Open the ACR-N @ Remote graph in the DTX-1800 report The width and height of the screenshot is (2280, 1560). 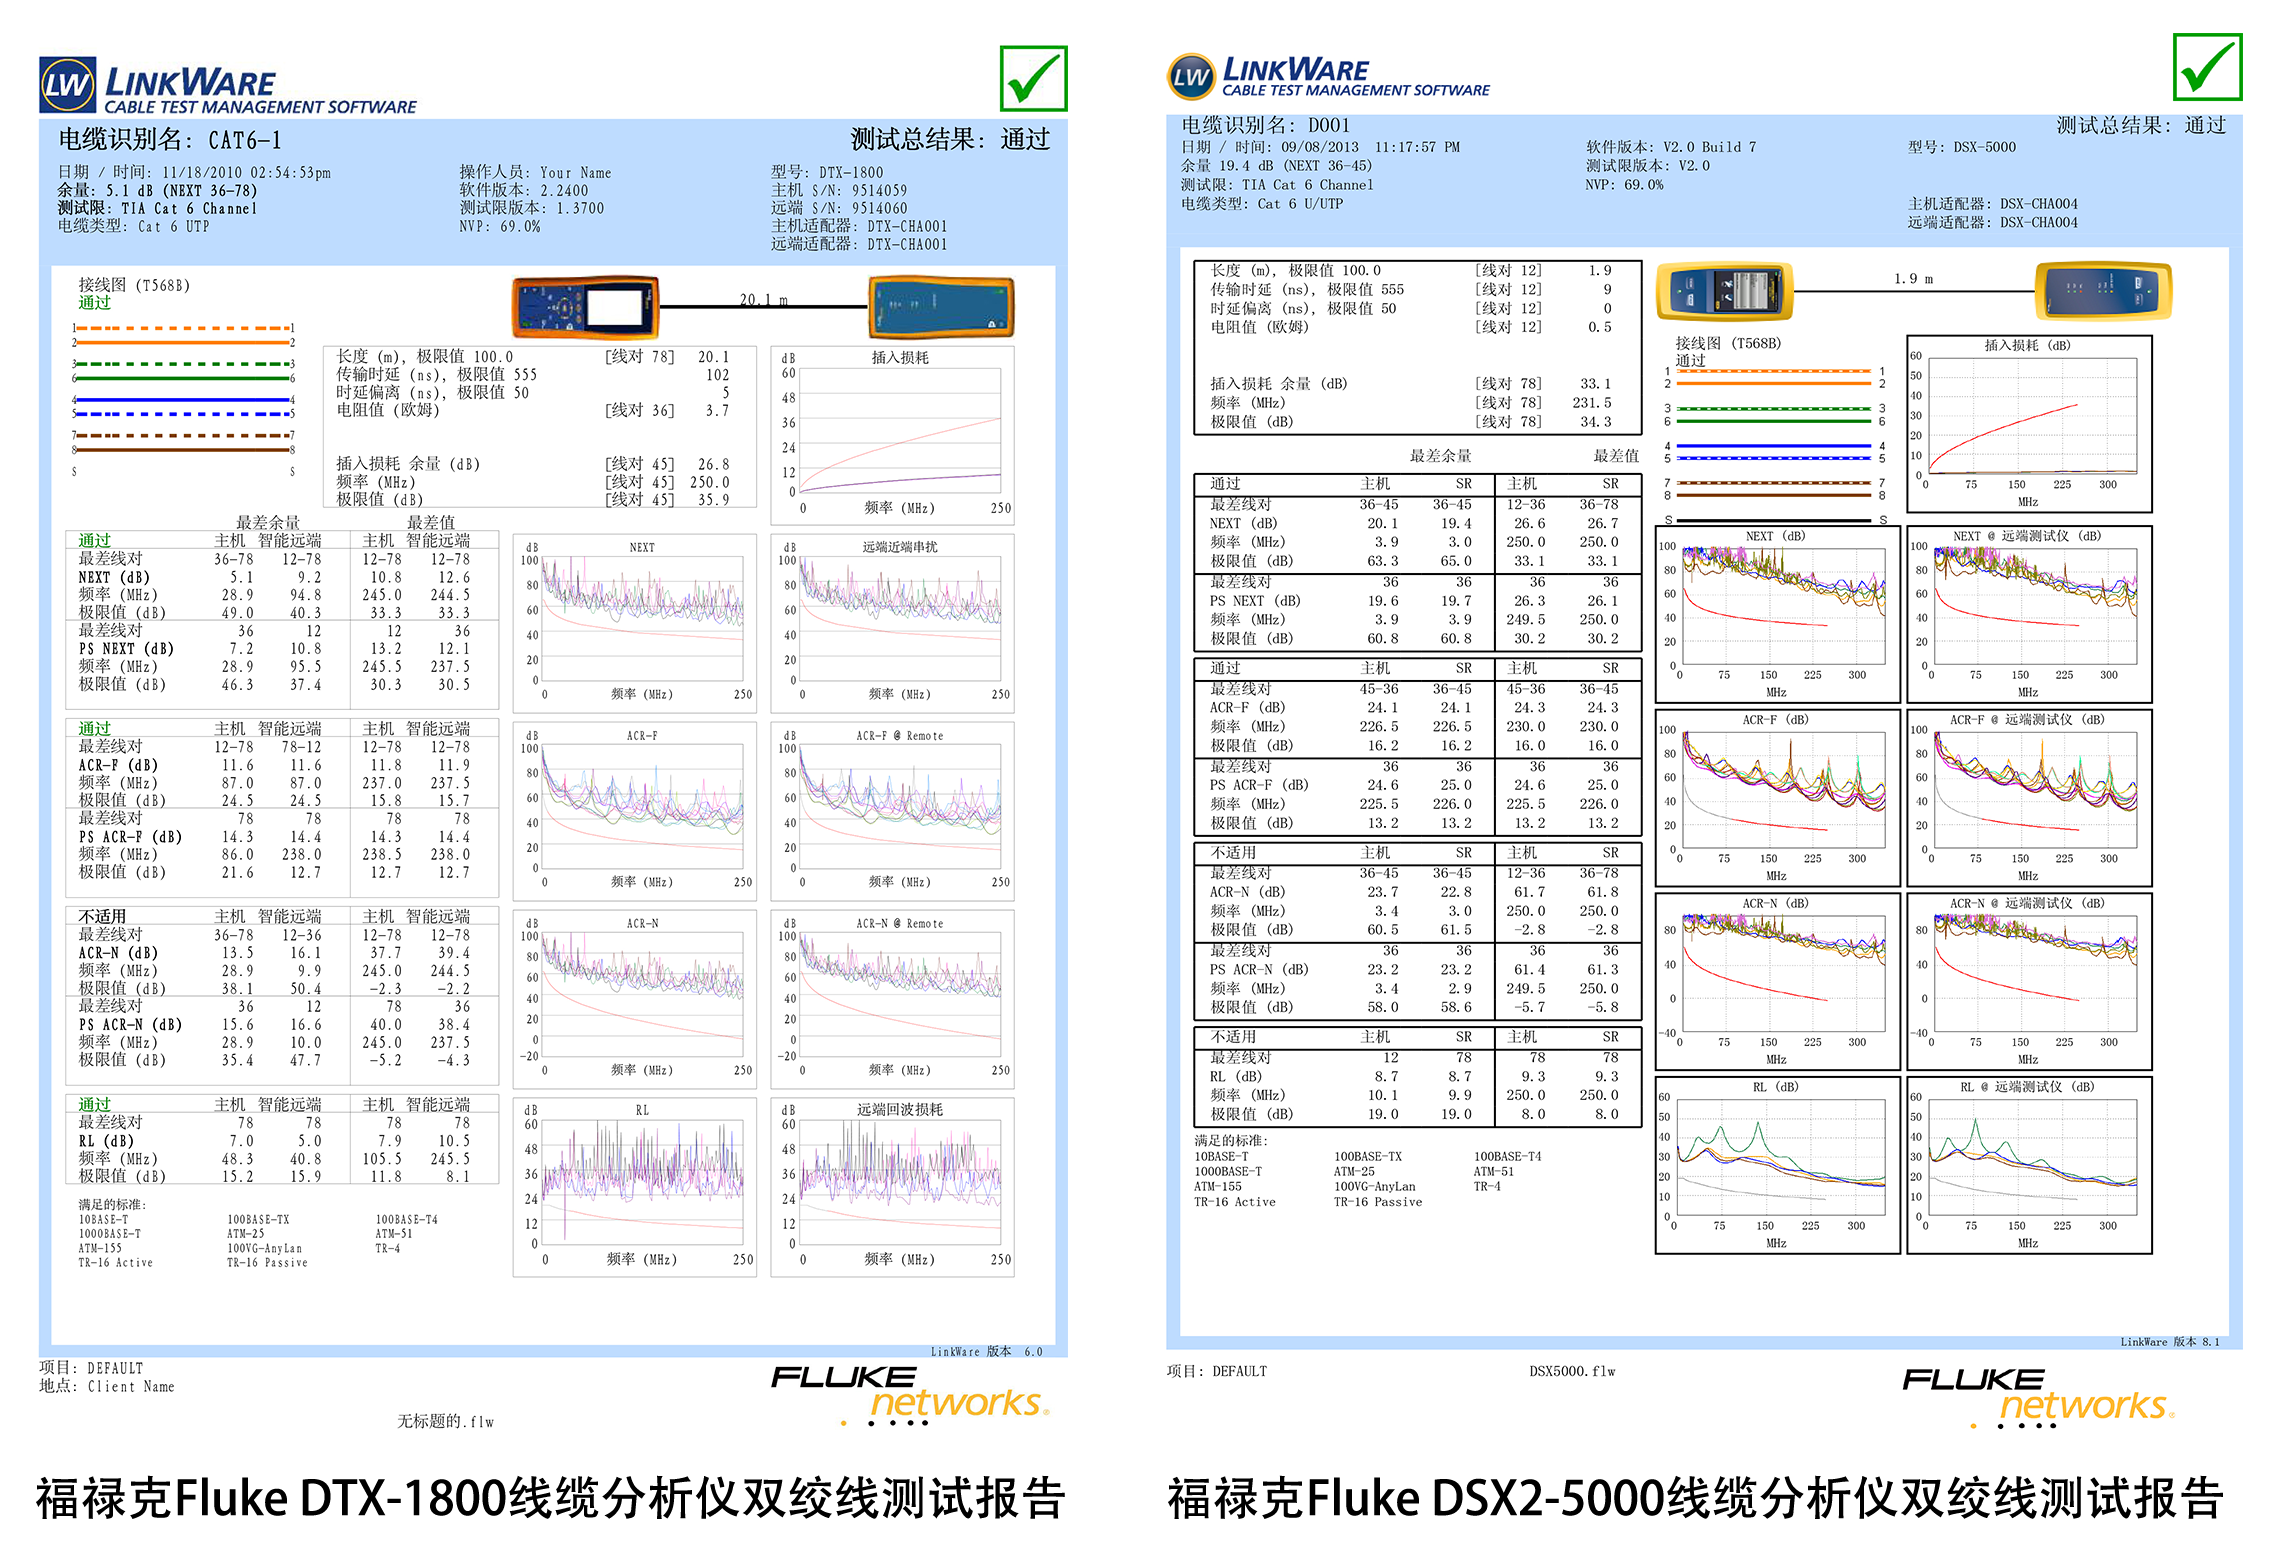[893, 998]
